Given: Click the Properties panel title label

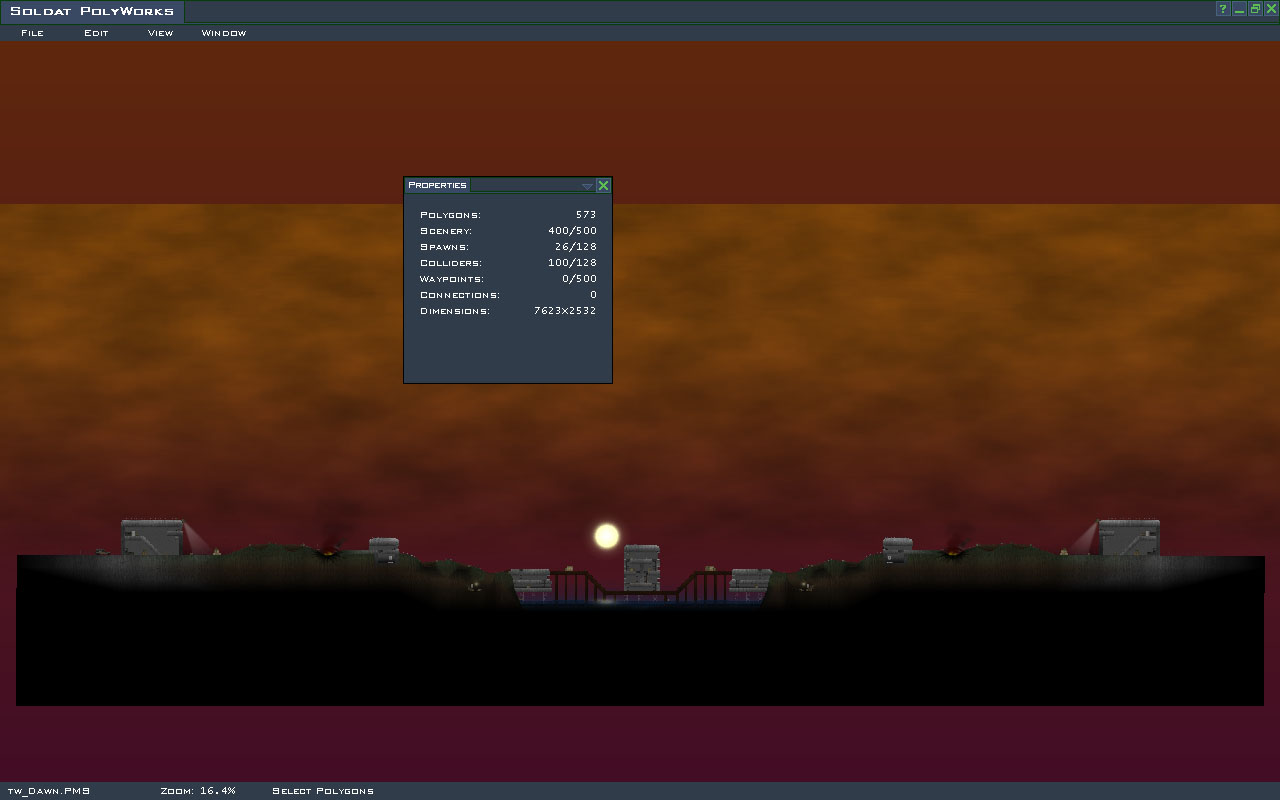Looking at the screenshot, I should [437, 185].
